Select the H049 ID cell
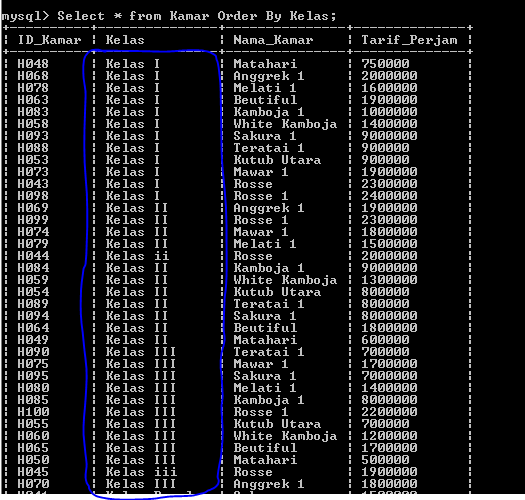 (x=33, y=340)
